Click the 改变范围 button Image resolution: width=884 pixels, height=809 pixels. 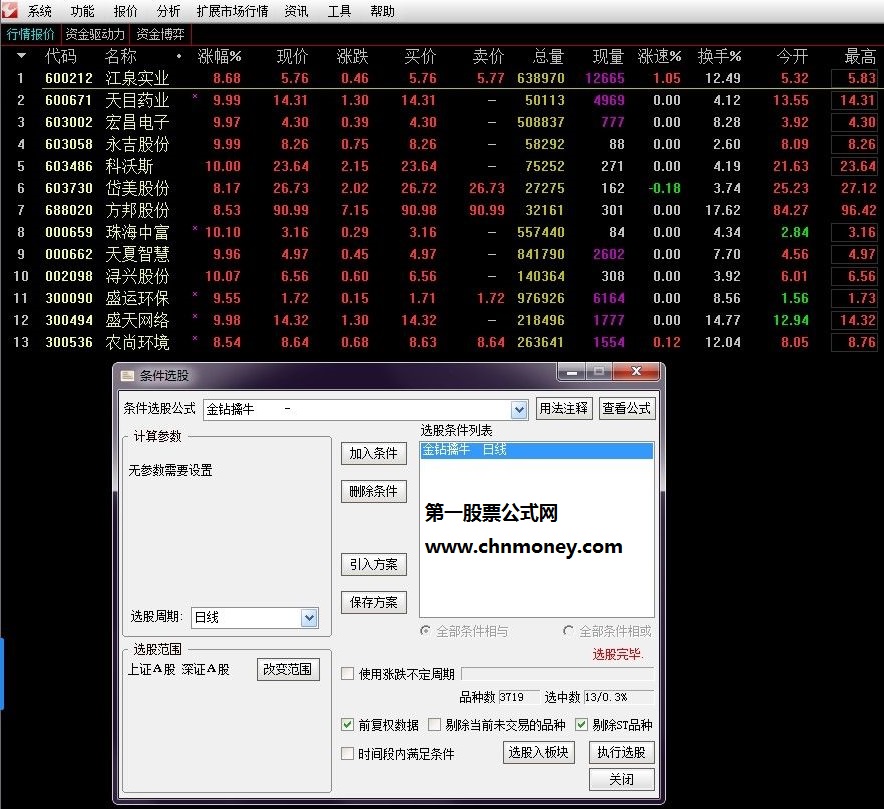point(288,669)
